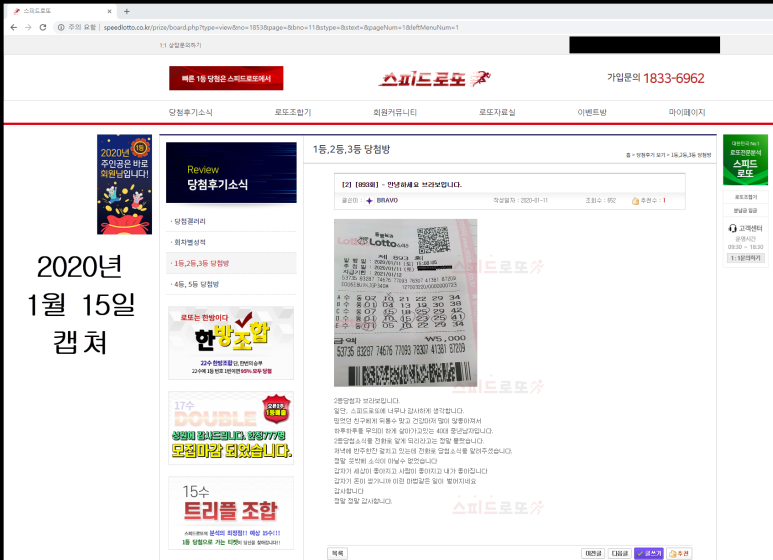Viewport: 773px width, 560px height.
Task: Click the 2020년 주인공 left promotional banner
Action: coord(124,184)
